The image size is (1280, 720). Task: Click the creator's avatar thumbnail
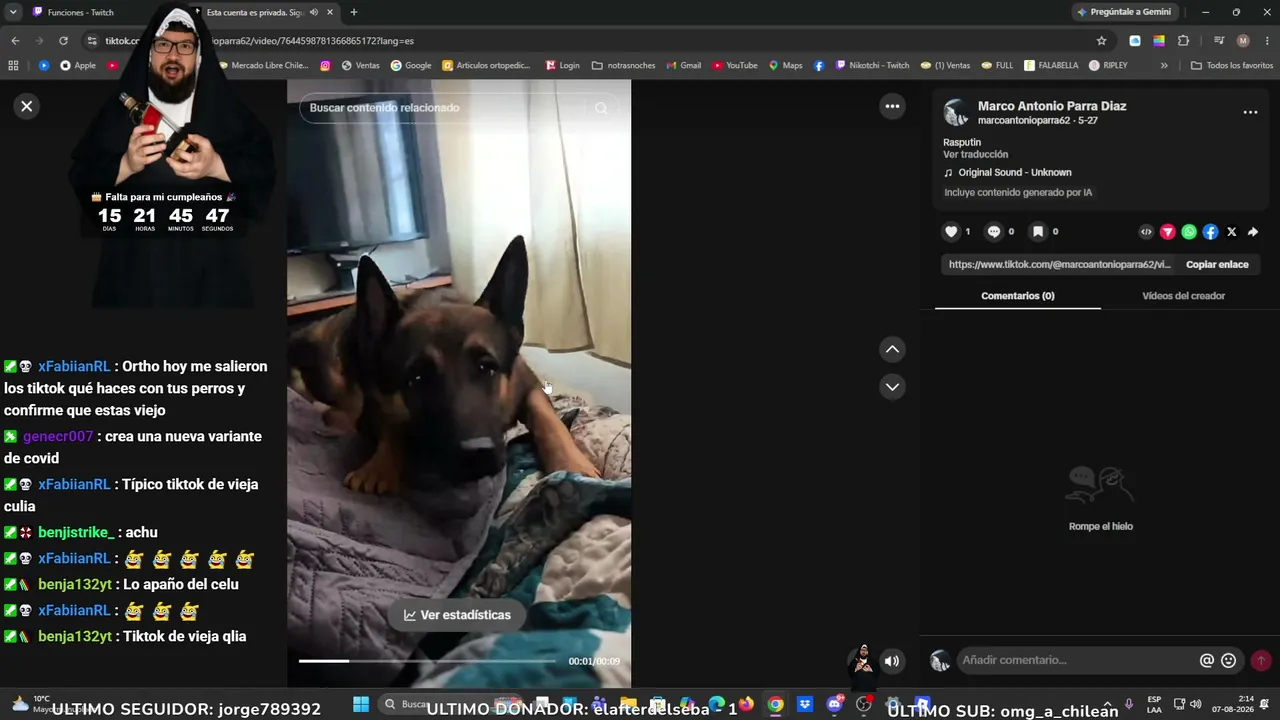(x=956, y=113)
